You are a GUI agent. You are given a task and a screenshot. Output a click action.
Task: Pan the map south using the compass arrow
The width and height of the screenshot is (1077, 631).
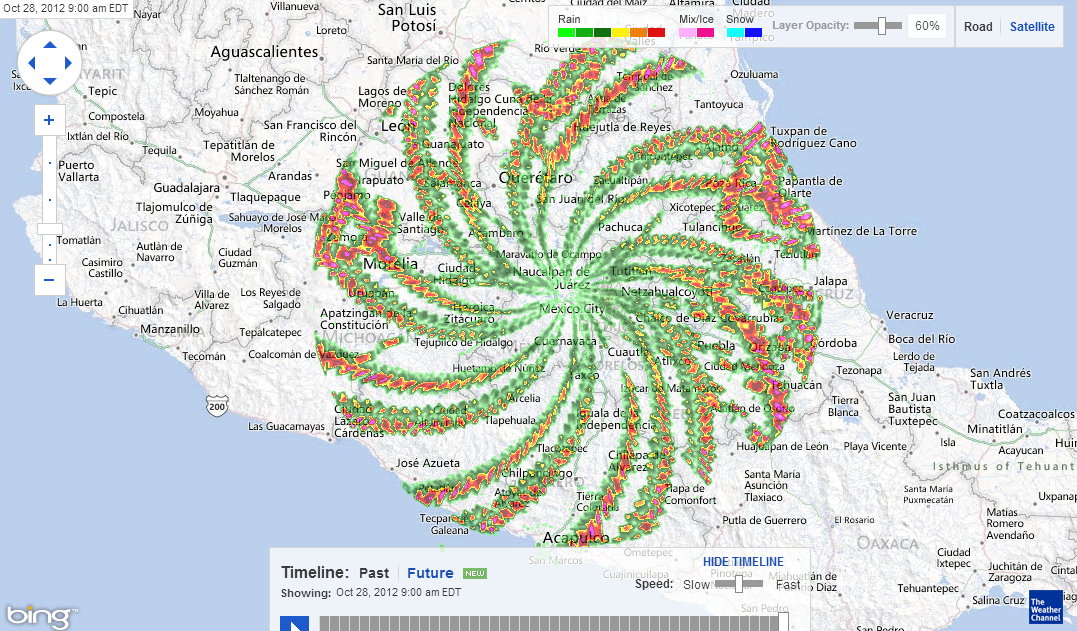point(49,80)
